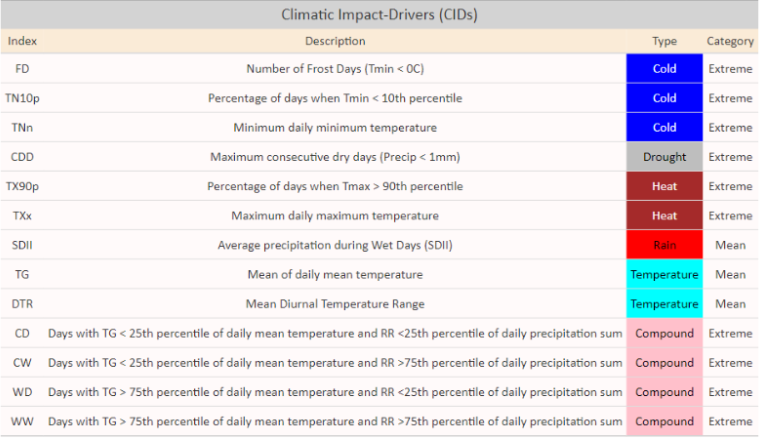Select the SDII index cell
760x438 pixels.
(x=23, y=245)
